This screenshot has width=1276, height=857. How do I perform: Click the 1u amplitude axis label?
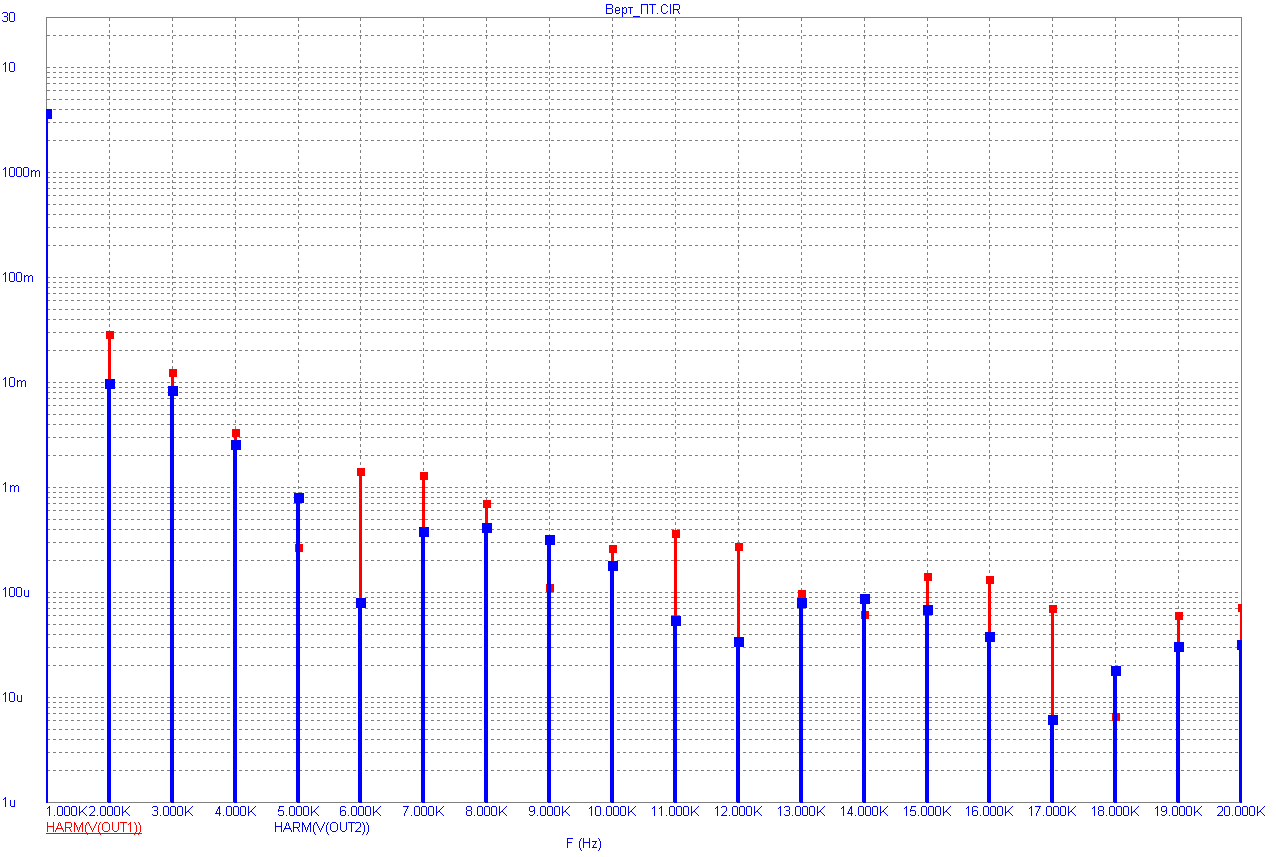[x=11, y=802]
